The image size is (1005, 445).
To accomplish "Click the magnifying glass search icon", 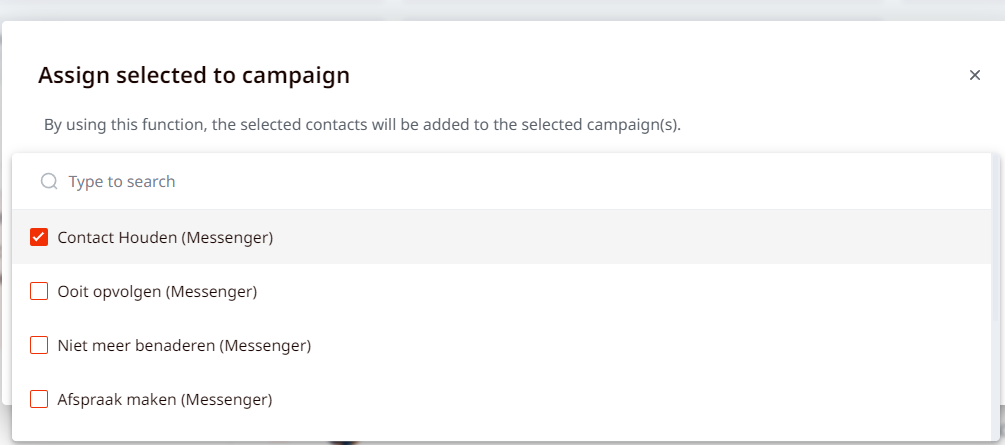I will (49, 181).
